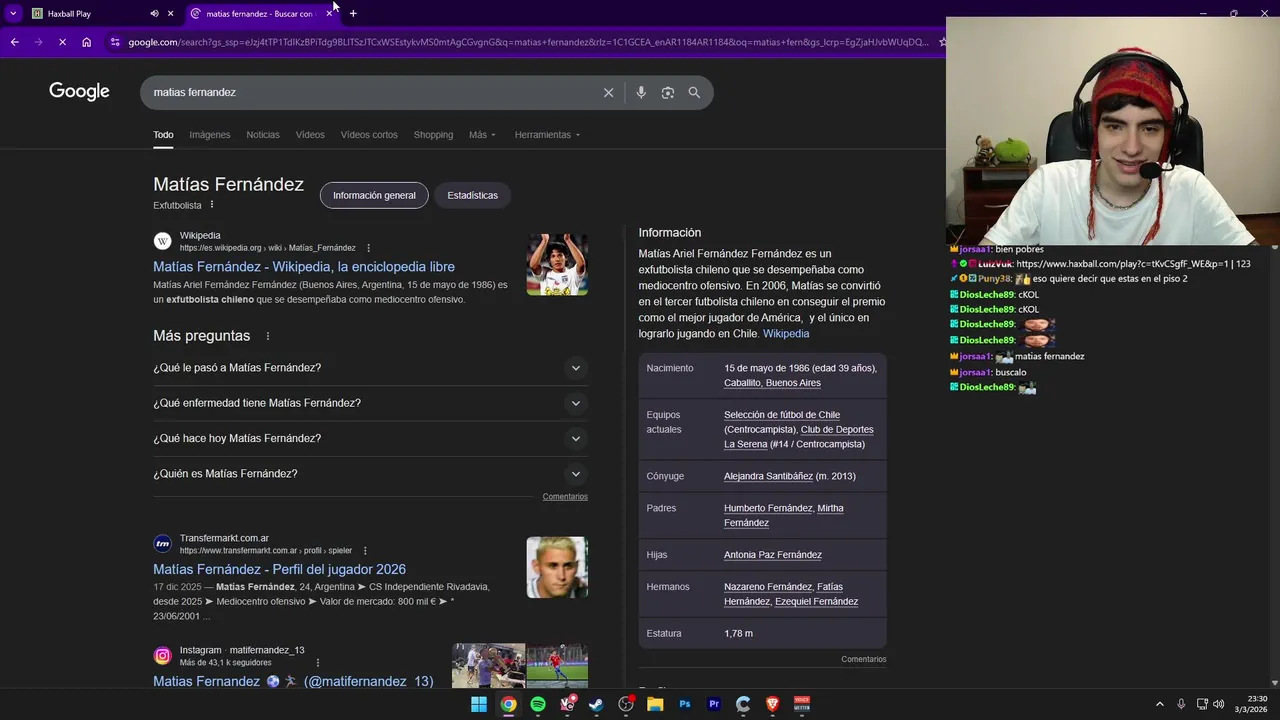Mute the Haxball Play tab audio
The width and height of the screenshot is (1280, 720).
click(154, 14)
